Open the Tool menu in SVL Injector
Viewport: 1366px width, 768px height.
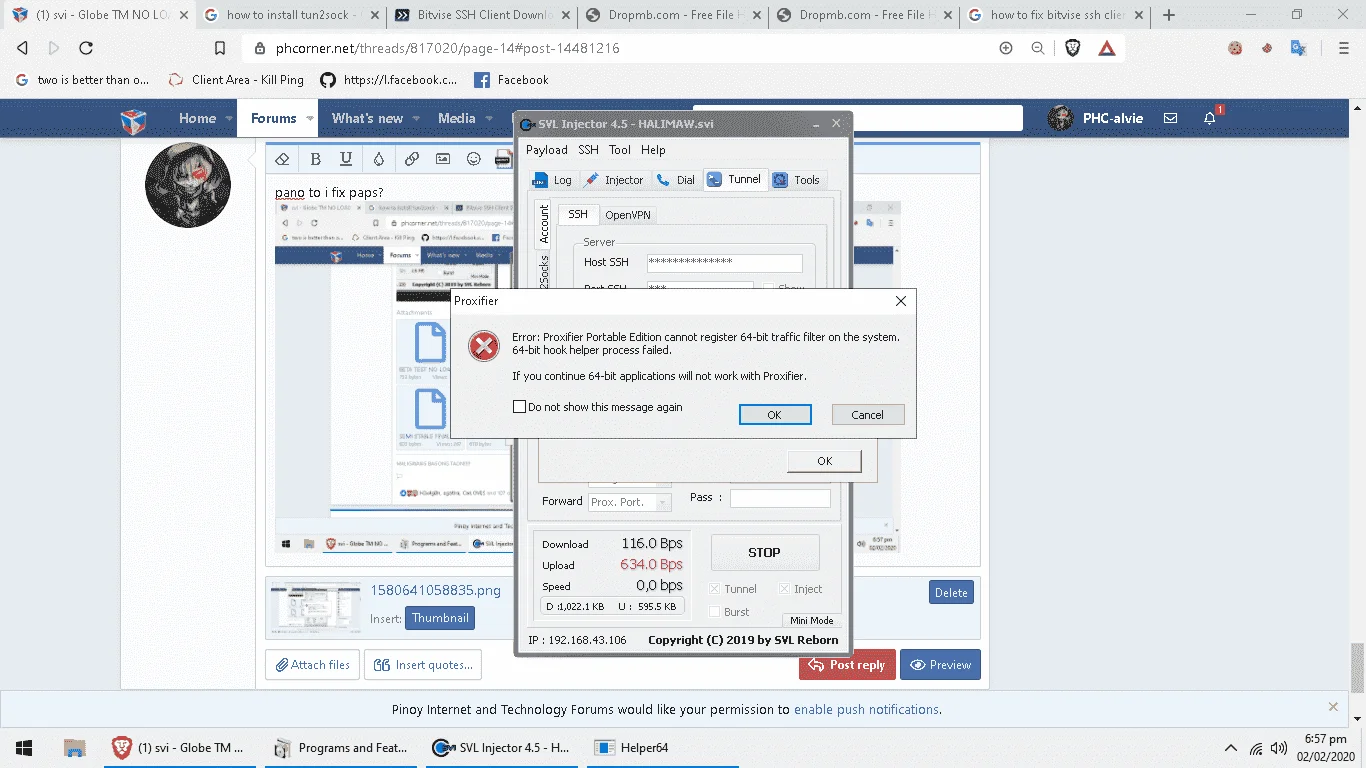[620, 150]
